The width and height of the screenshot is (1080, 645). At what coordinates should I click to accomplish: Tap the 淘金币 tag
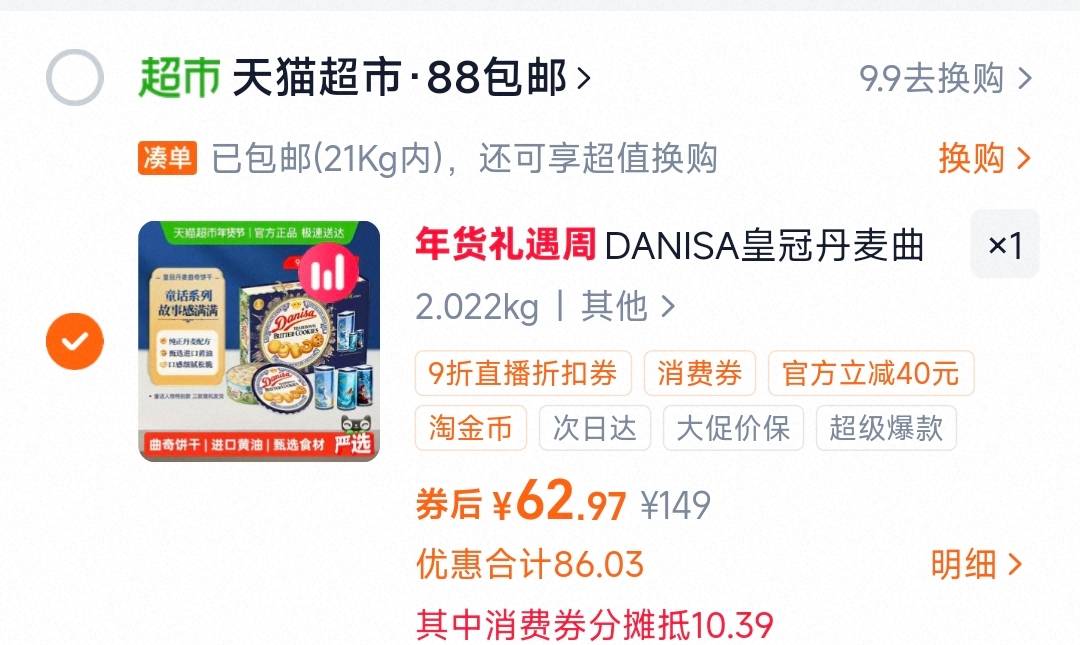point(470,428)
